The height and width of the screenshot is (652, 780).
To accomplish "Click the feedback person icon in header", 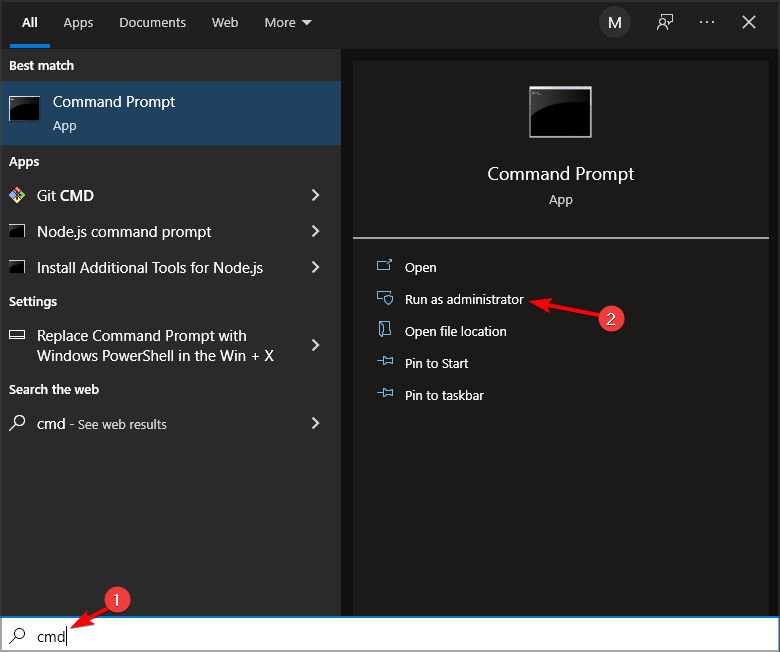I will [665, 22].
